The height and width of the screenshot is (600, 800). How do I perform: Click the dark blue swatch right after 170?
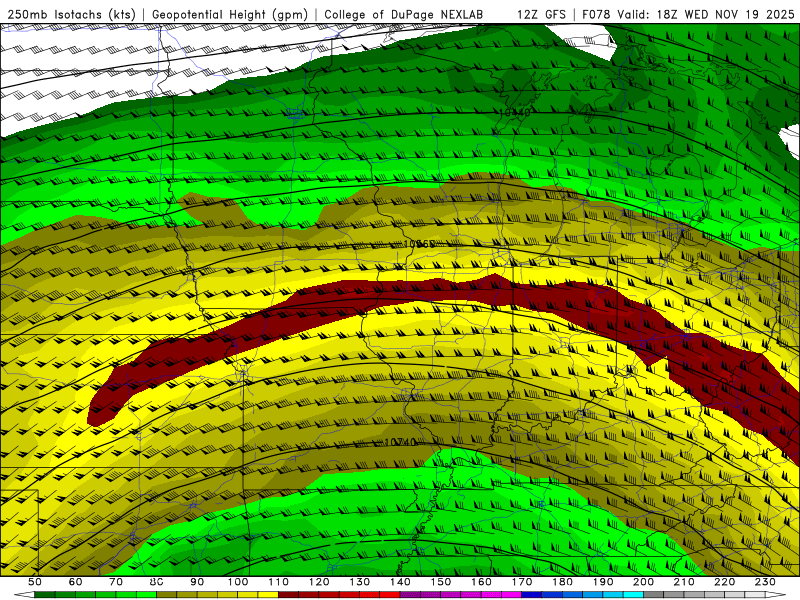click(532, 595)
